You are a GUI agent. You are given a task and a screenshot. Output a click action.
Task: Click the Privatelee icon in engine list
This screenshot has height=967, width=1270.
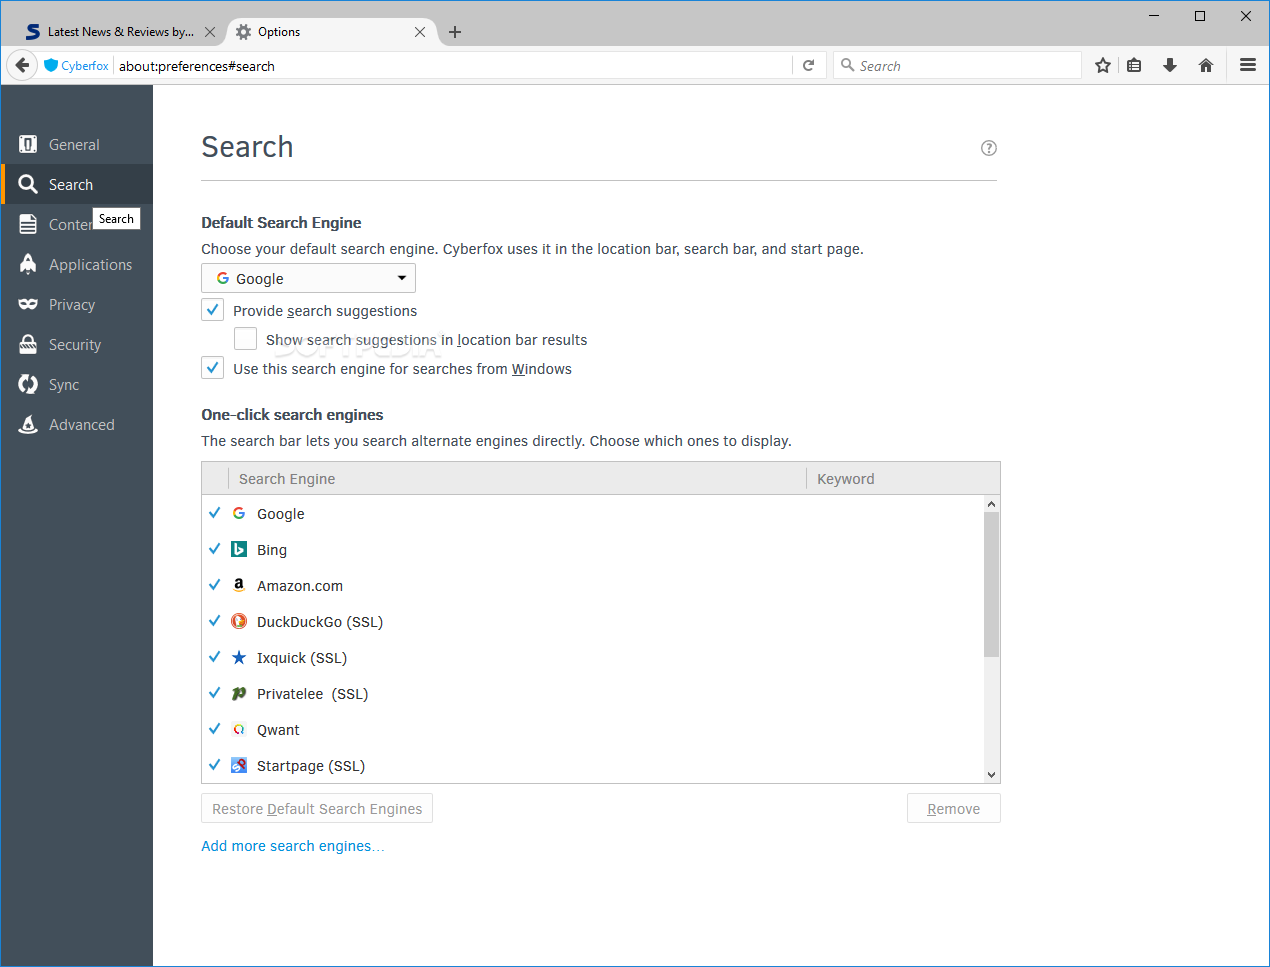pos(239,693)
